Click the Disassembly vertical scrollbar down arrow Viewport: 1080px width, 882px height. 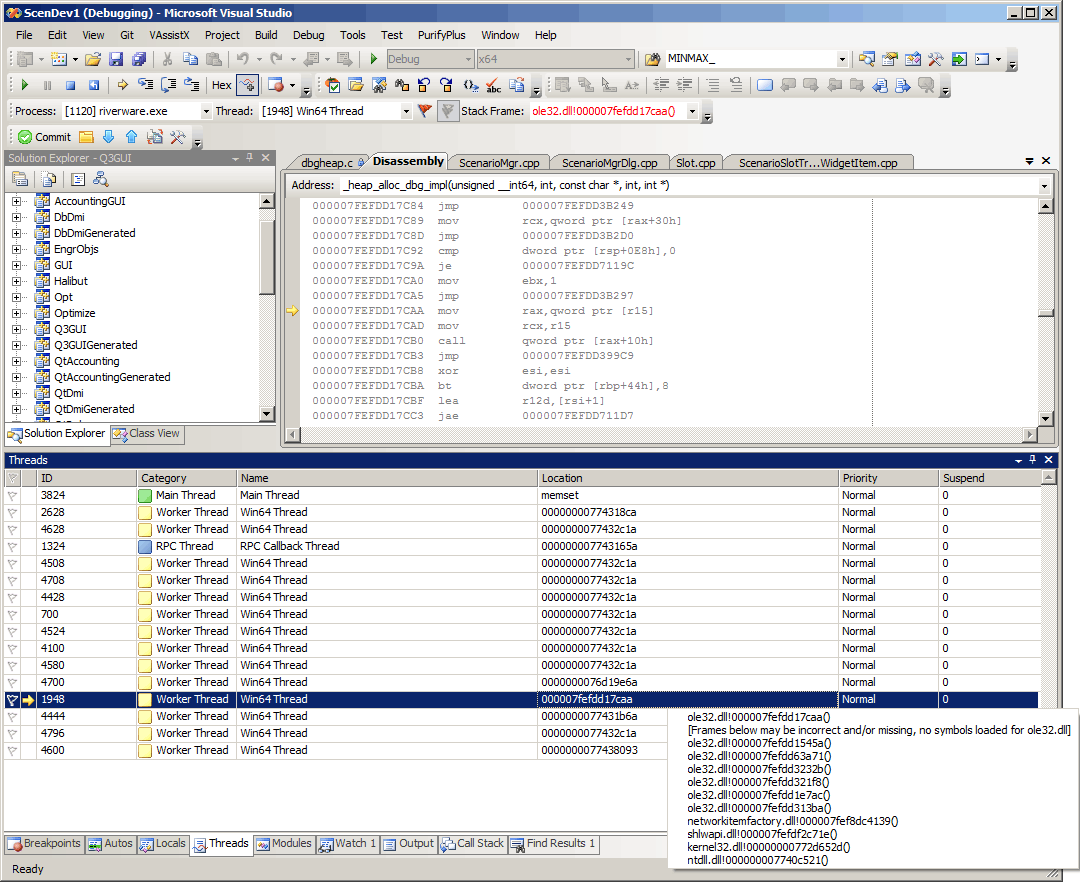(x=1046, y=419)
